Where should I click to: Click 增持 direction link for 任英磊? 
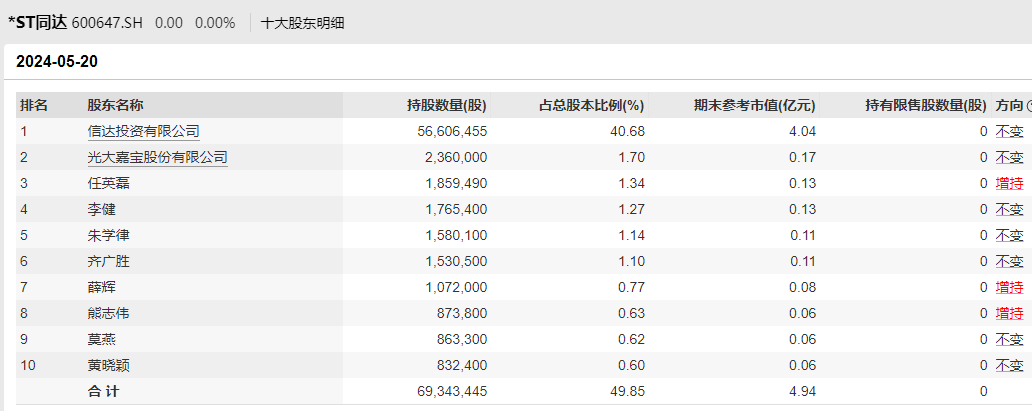(x=1009, y=183)
